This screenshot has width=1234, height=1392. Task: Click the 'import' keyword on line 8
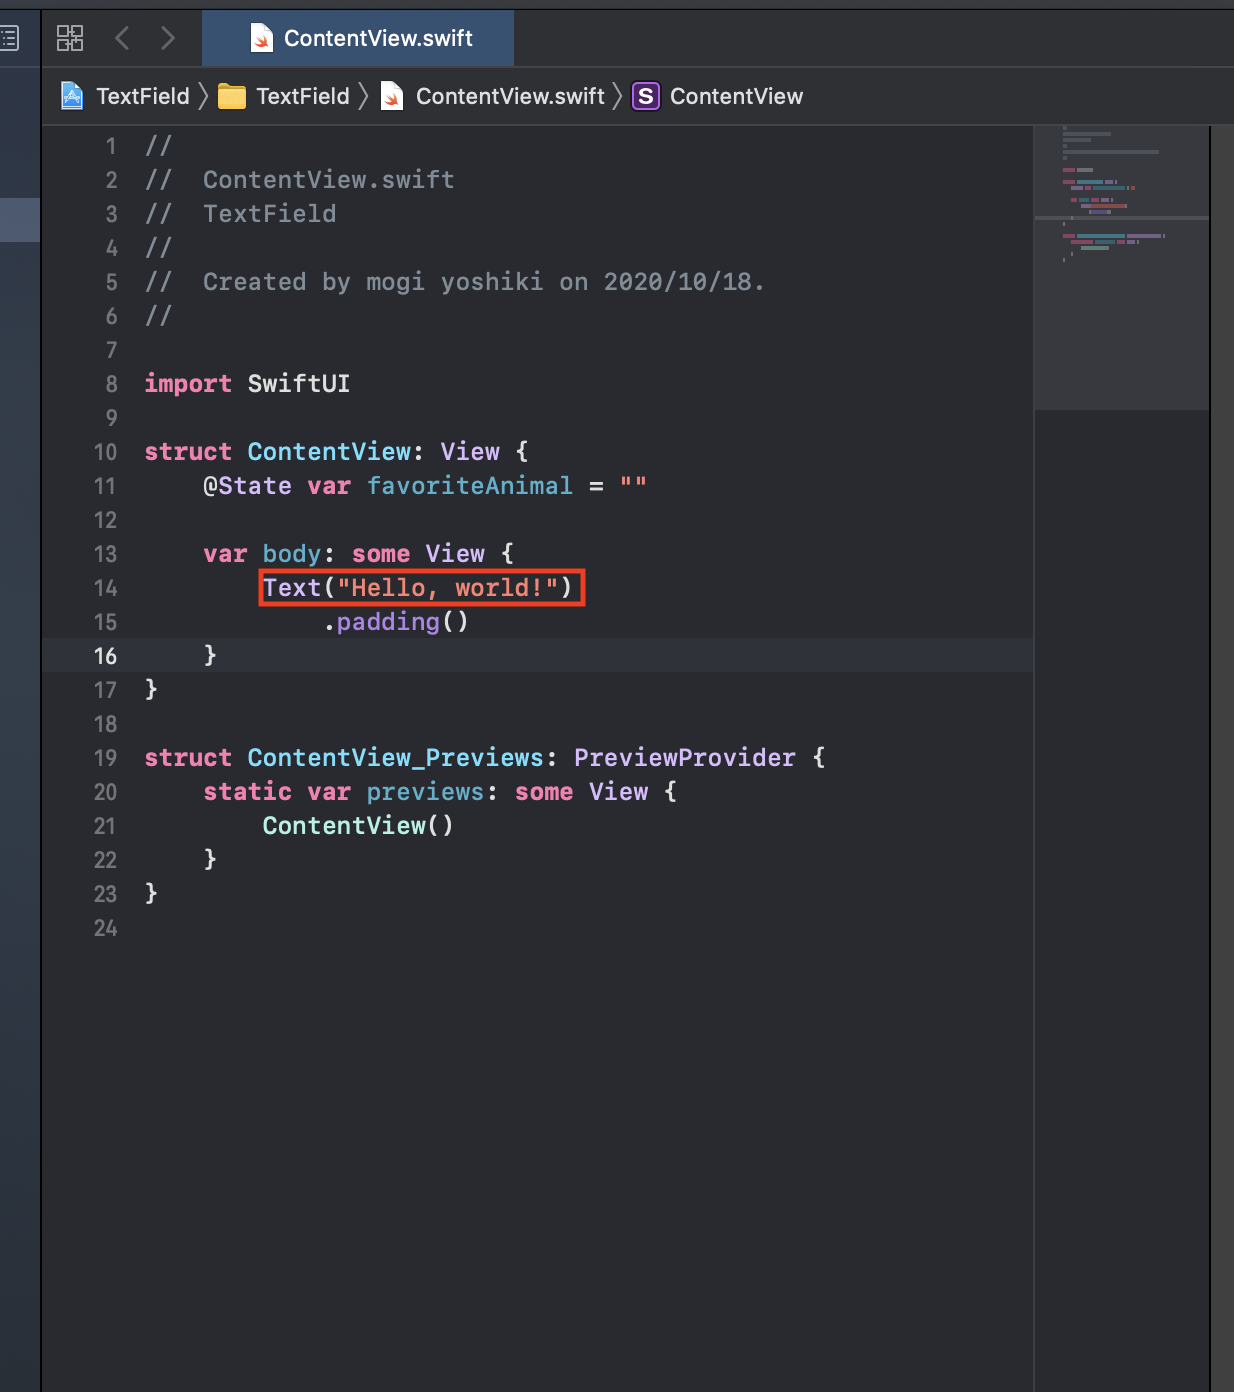click(x=188, y=384)
